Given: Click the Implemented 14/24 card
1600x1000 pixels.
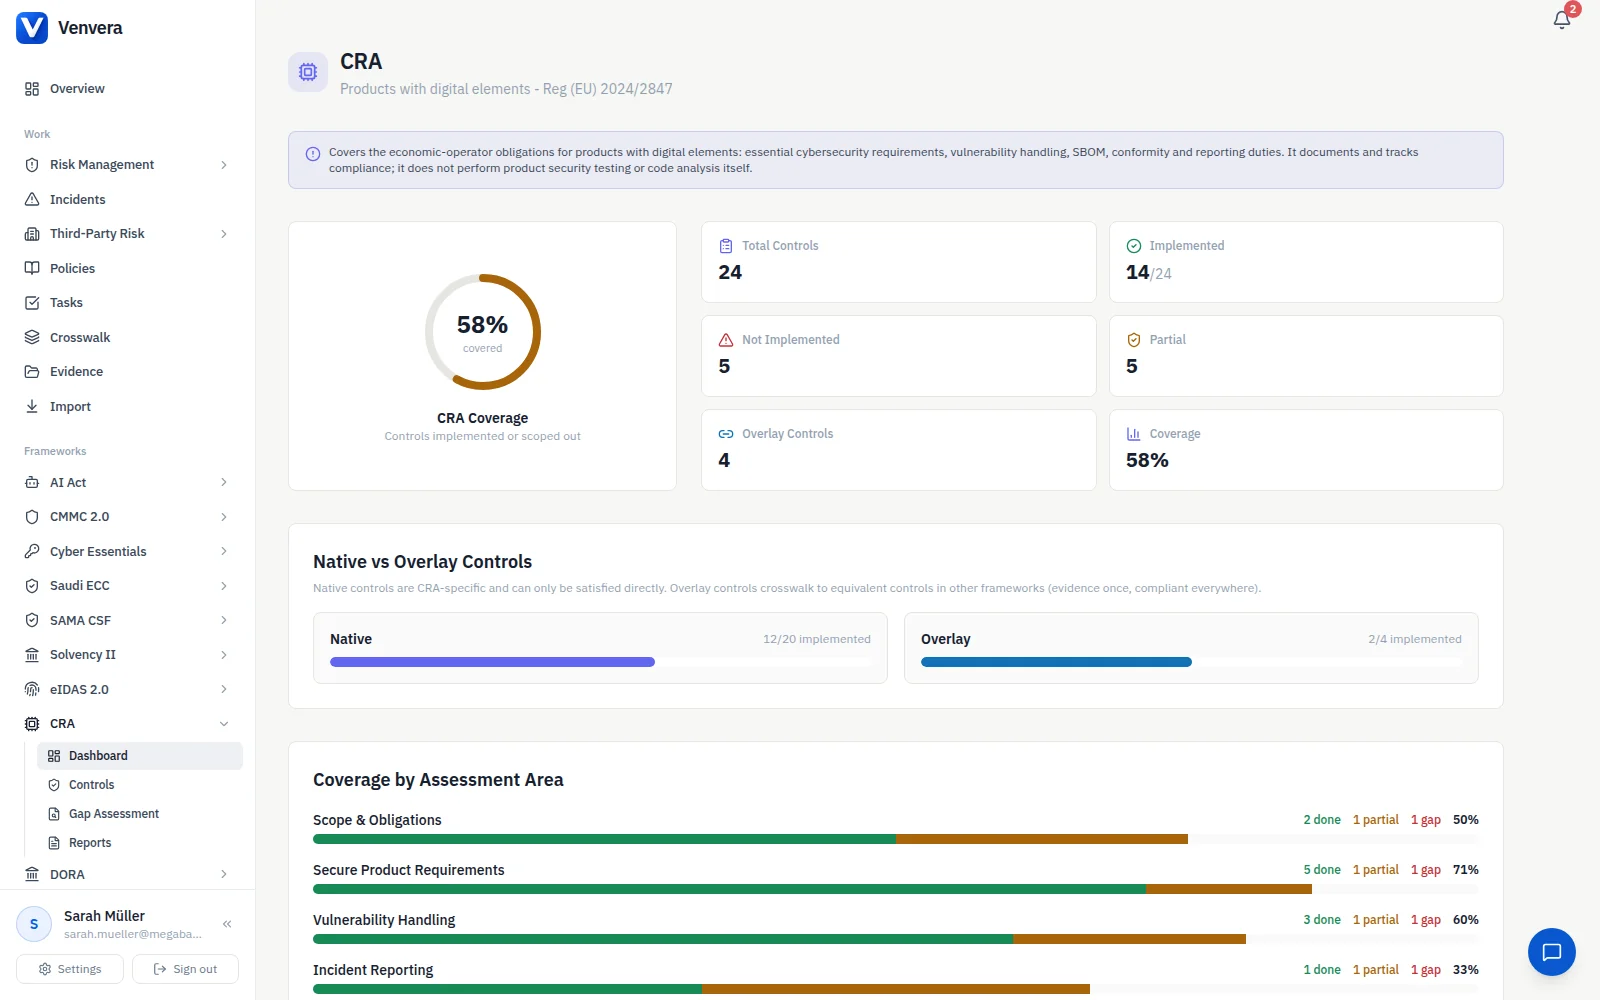Looking at the screenshot, I should point(1306,262).
